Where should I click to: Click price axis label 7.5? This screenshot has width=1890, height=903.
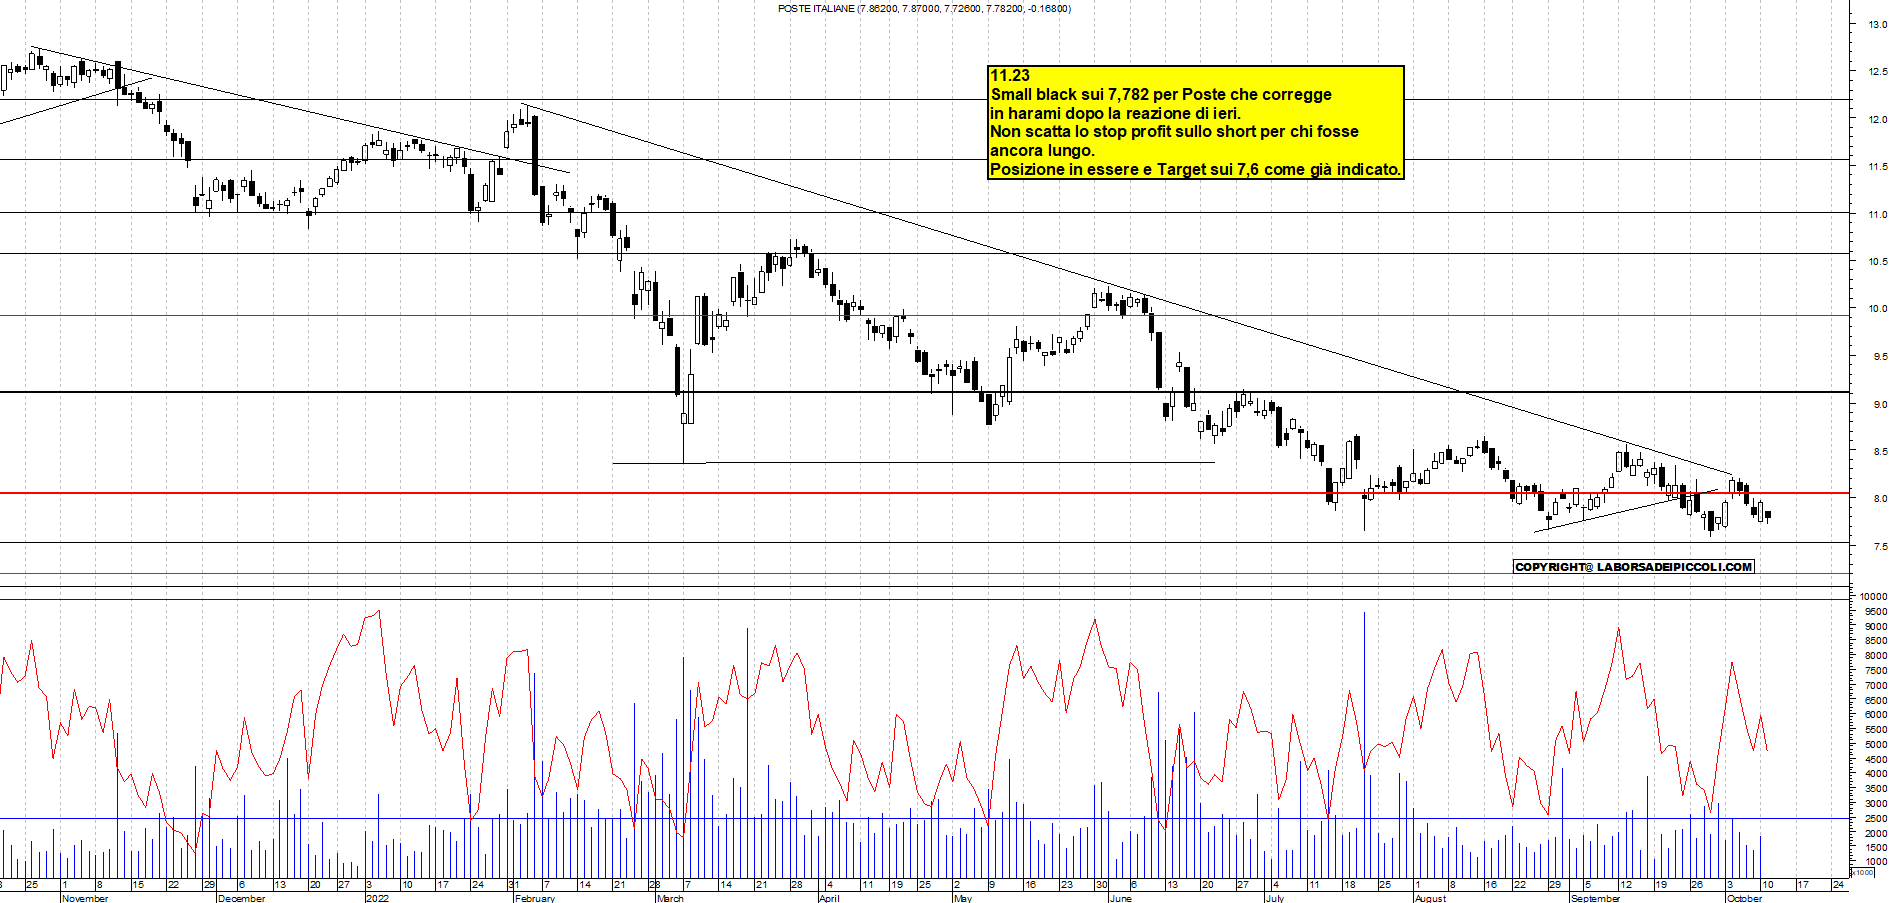pos(1880,547)
